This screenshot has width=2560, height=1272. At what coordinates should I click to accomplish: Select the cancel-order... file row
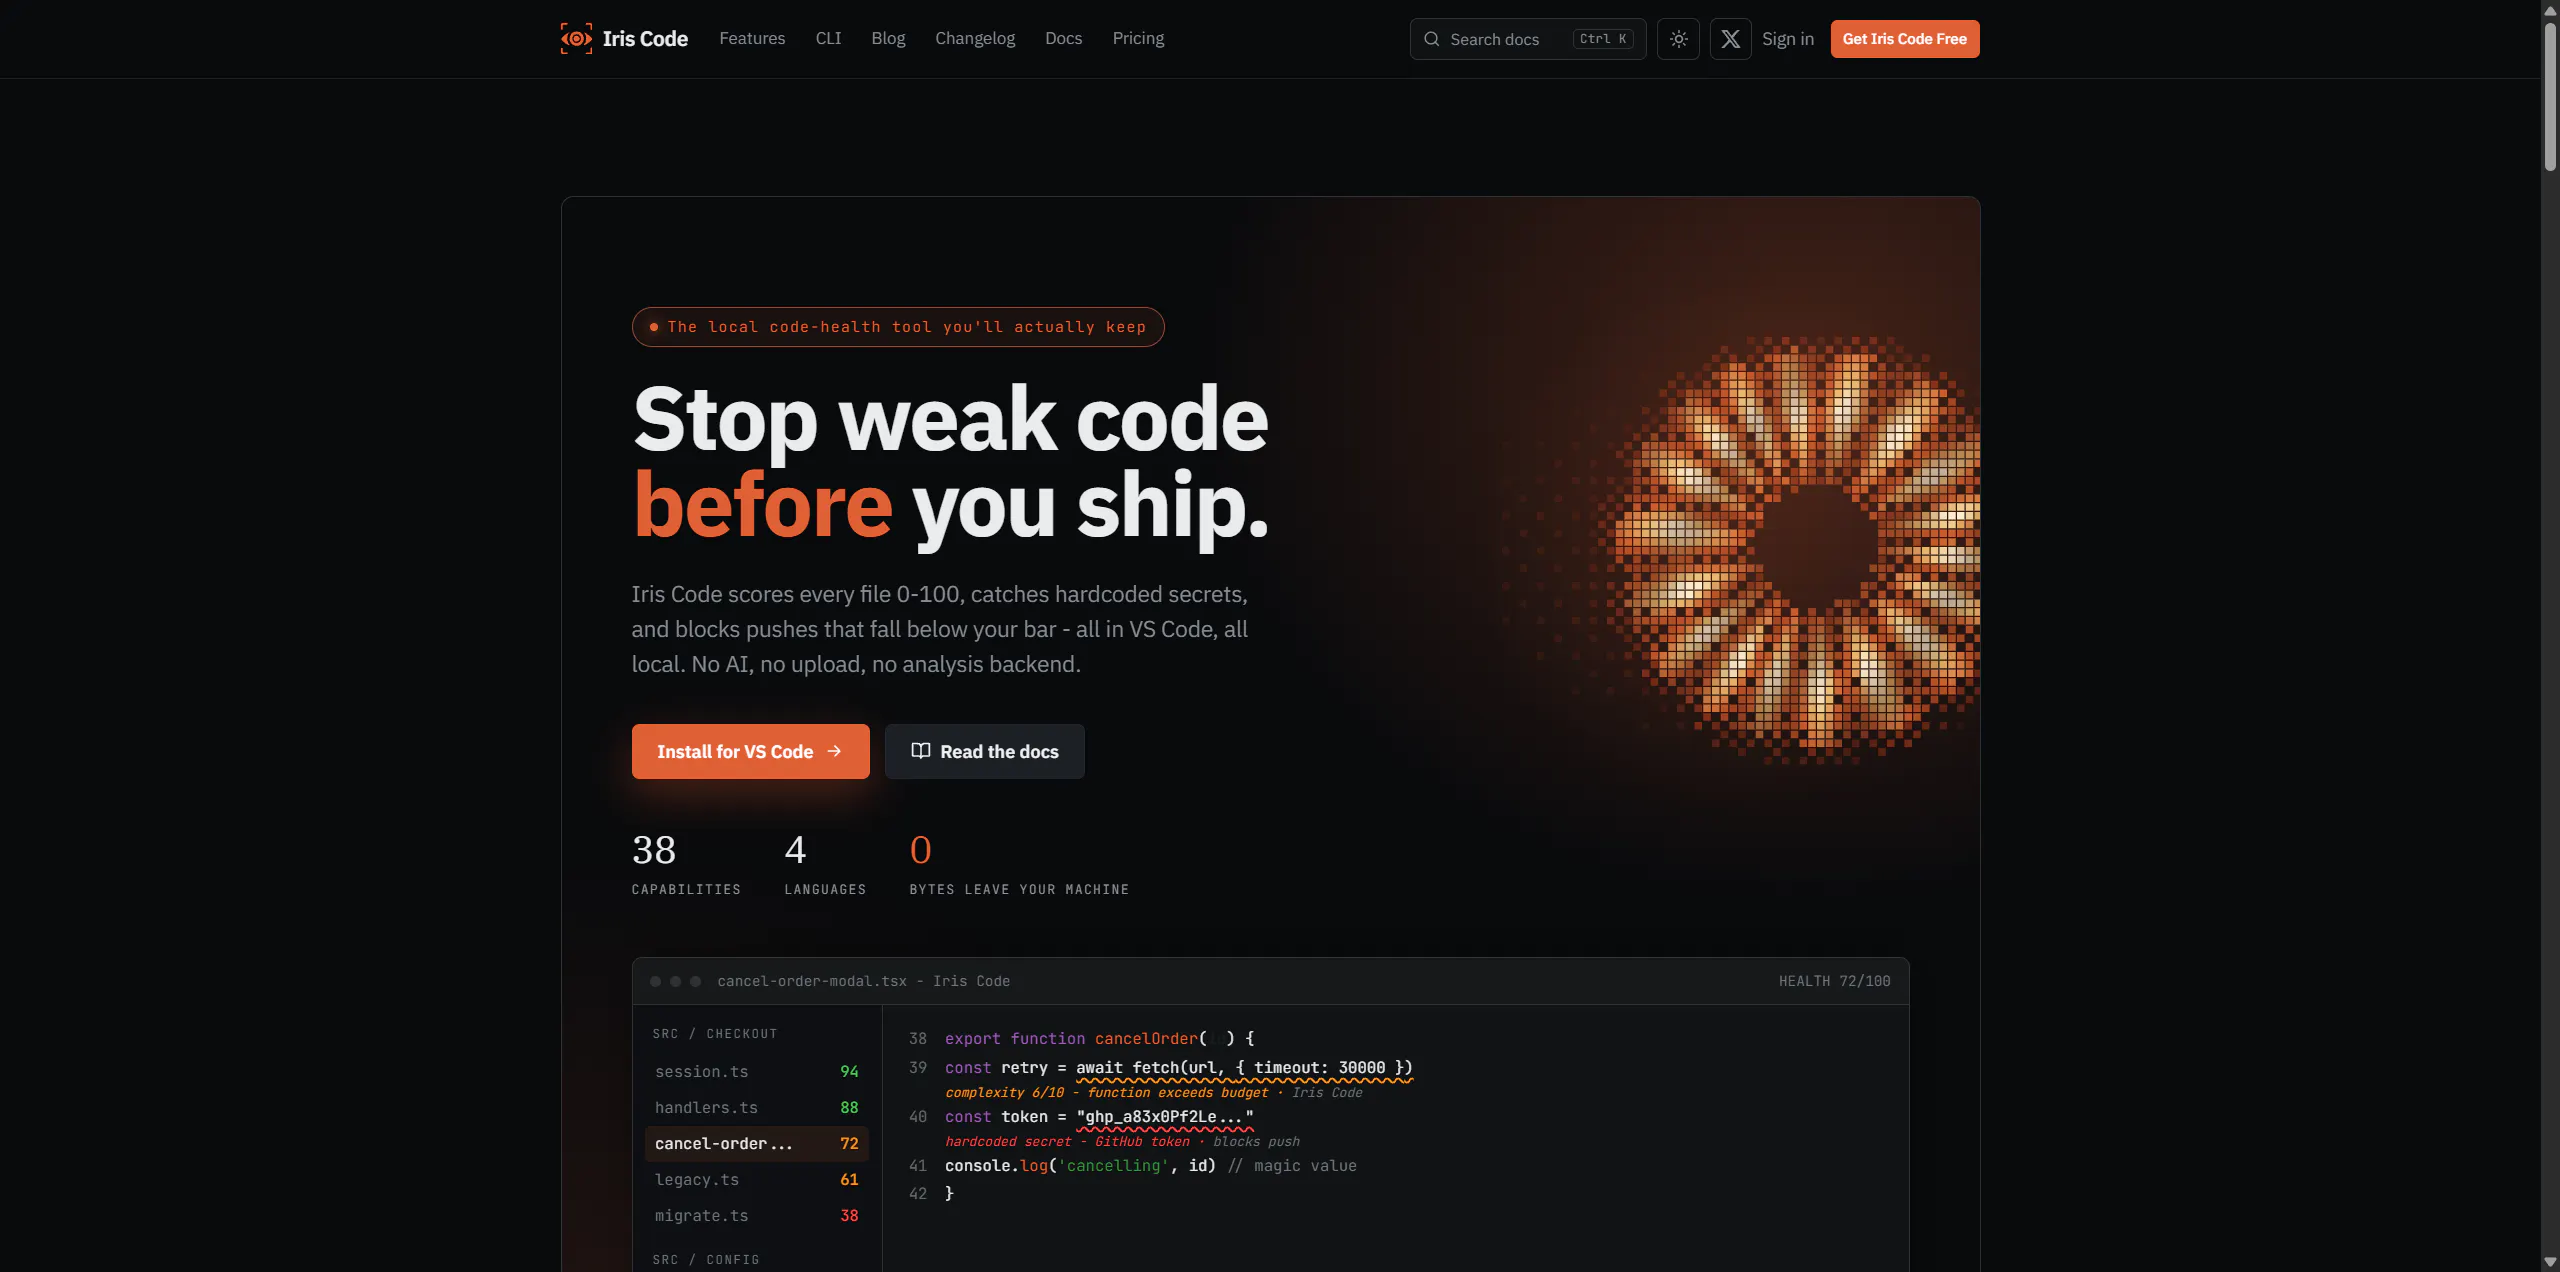point(756,1143)
